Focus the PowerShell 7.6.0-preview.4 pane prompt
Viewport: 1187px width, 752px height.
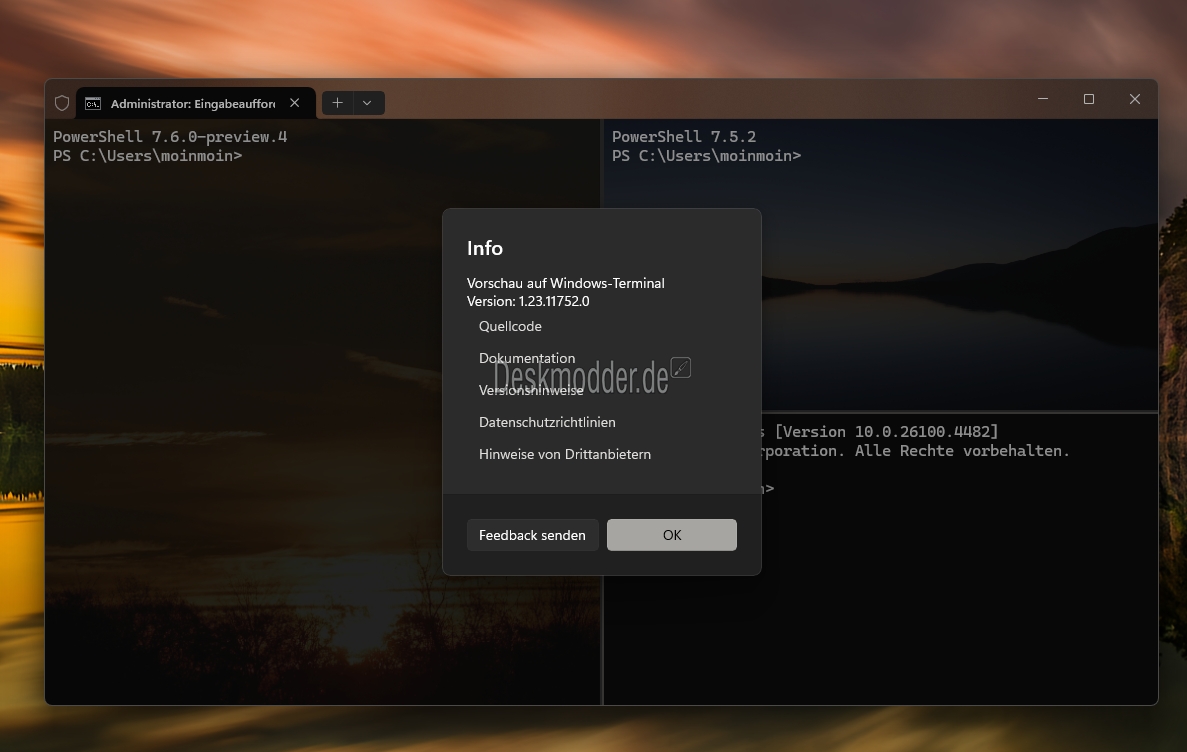(148, 156)
